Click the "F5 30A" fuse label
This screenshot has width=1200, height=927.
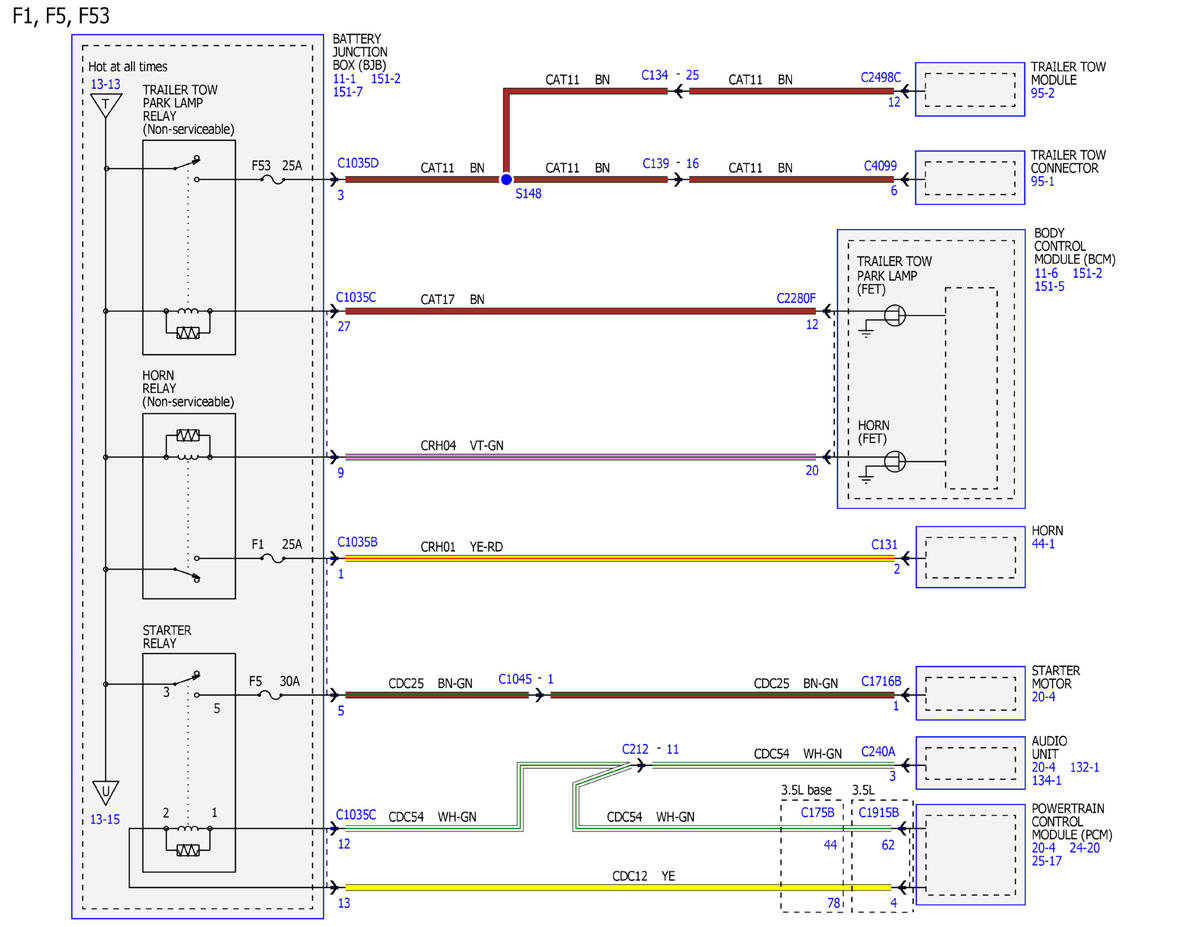click(274, 681)
